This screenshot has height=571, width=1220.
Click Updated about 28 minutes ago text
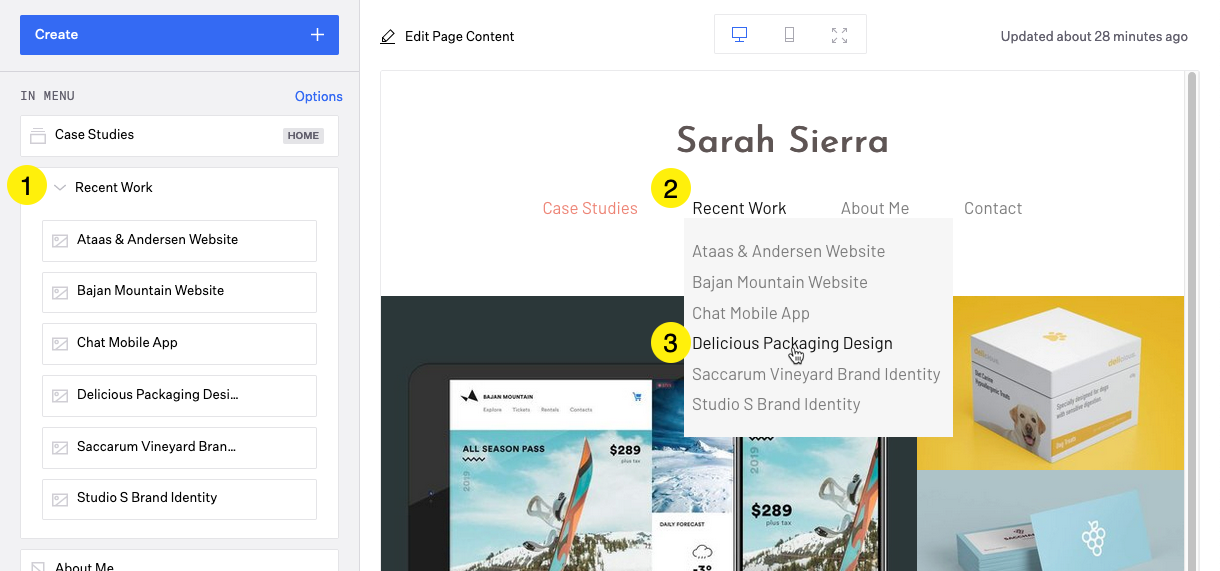coord(1094,37)
